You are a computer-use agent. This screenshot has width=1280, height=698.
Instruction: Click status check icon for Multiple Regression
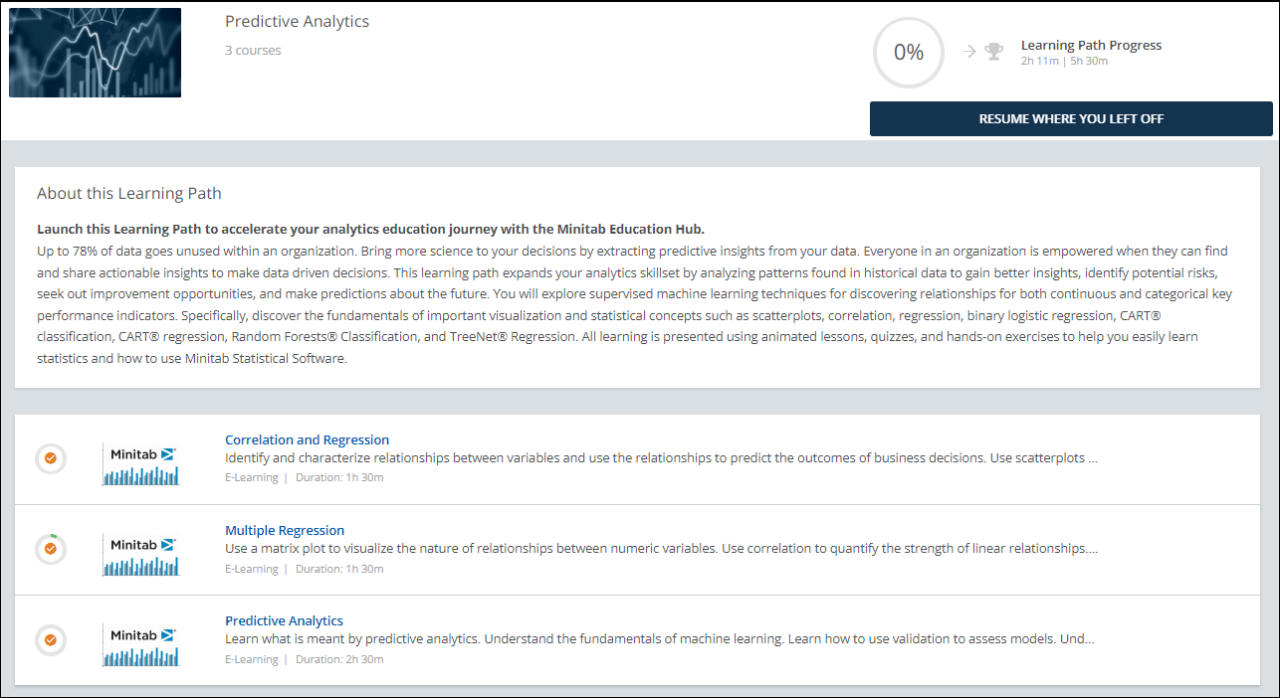pyautogui.click(x=50, y=549)
